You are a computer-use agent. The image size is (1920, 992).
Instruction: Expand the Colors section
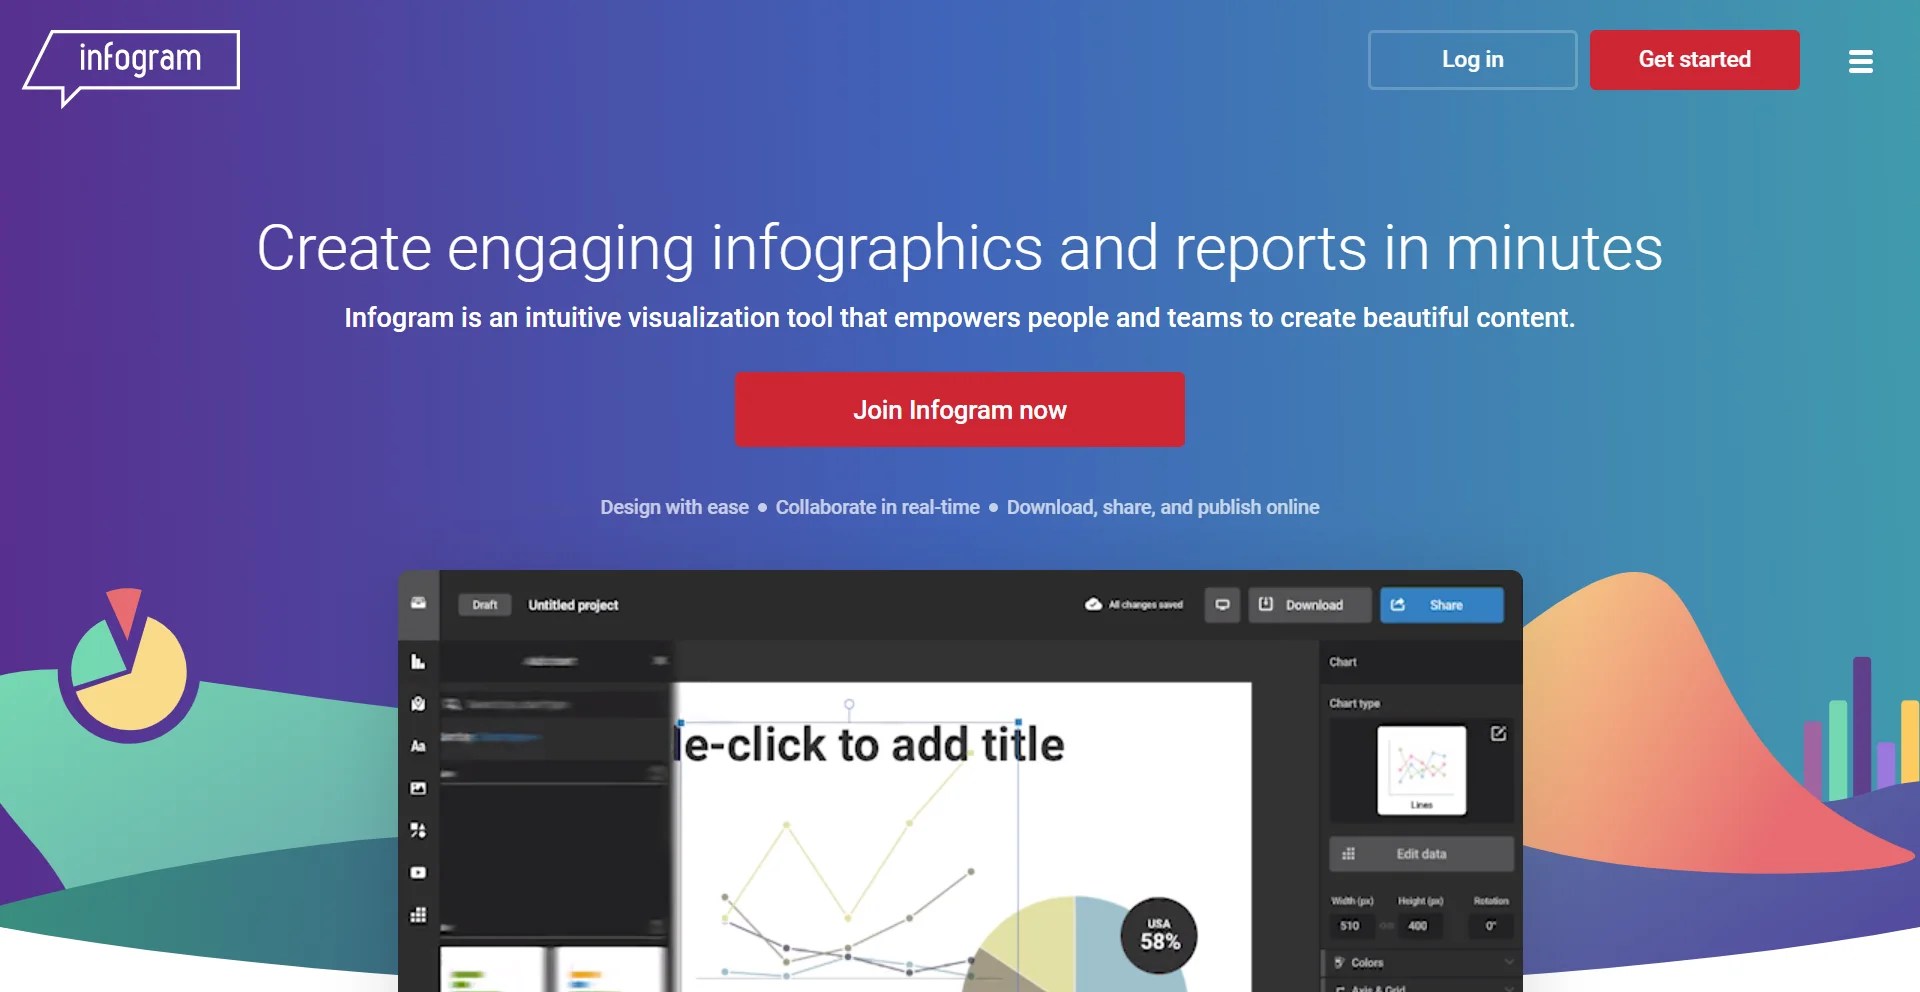(x=1421, y=963)
